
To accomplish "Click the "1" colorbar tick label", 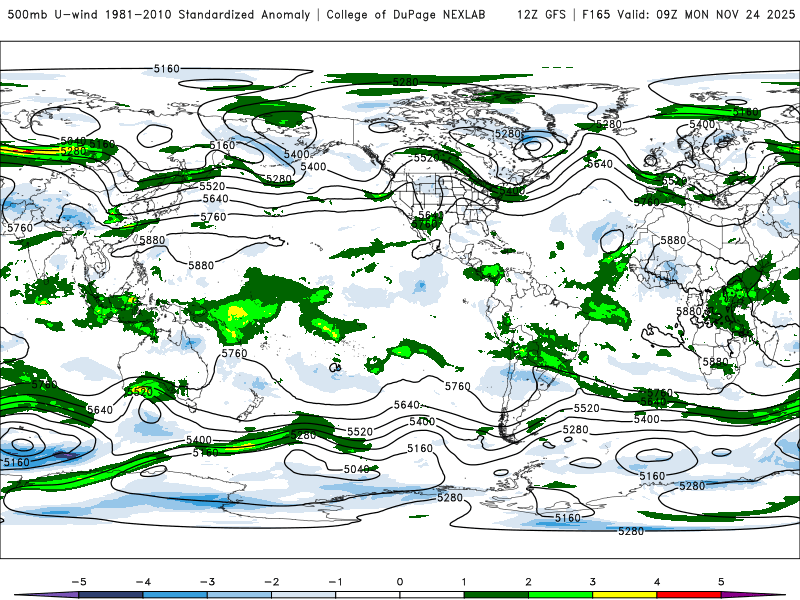I will (464, 582).
